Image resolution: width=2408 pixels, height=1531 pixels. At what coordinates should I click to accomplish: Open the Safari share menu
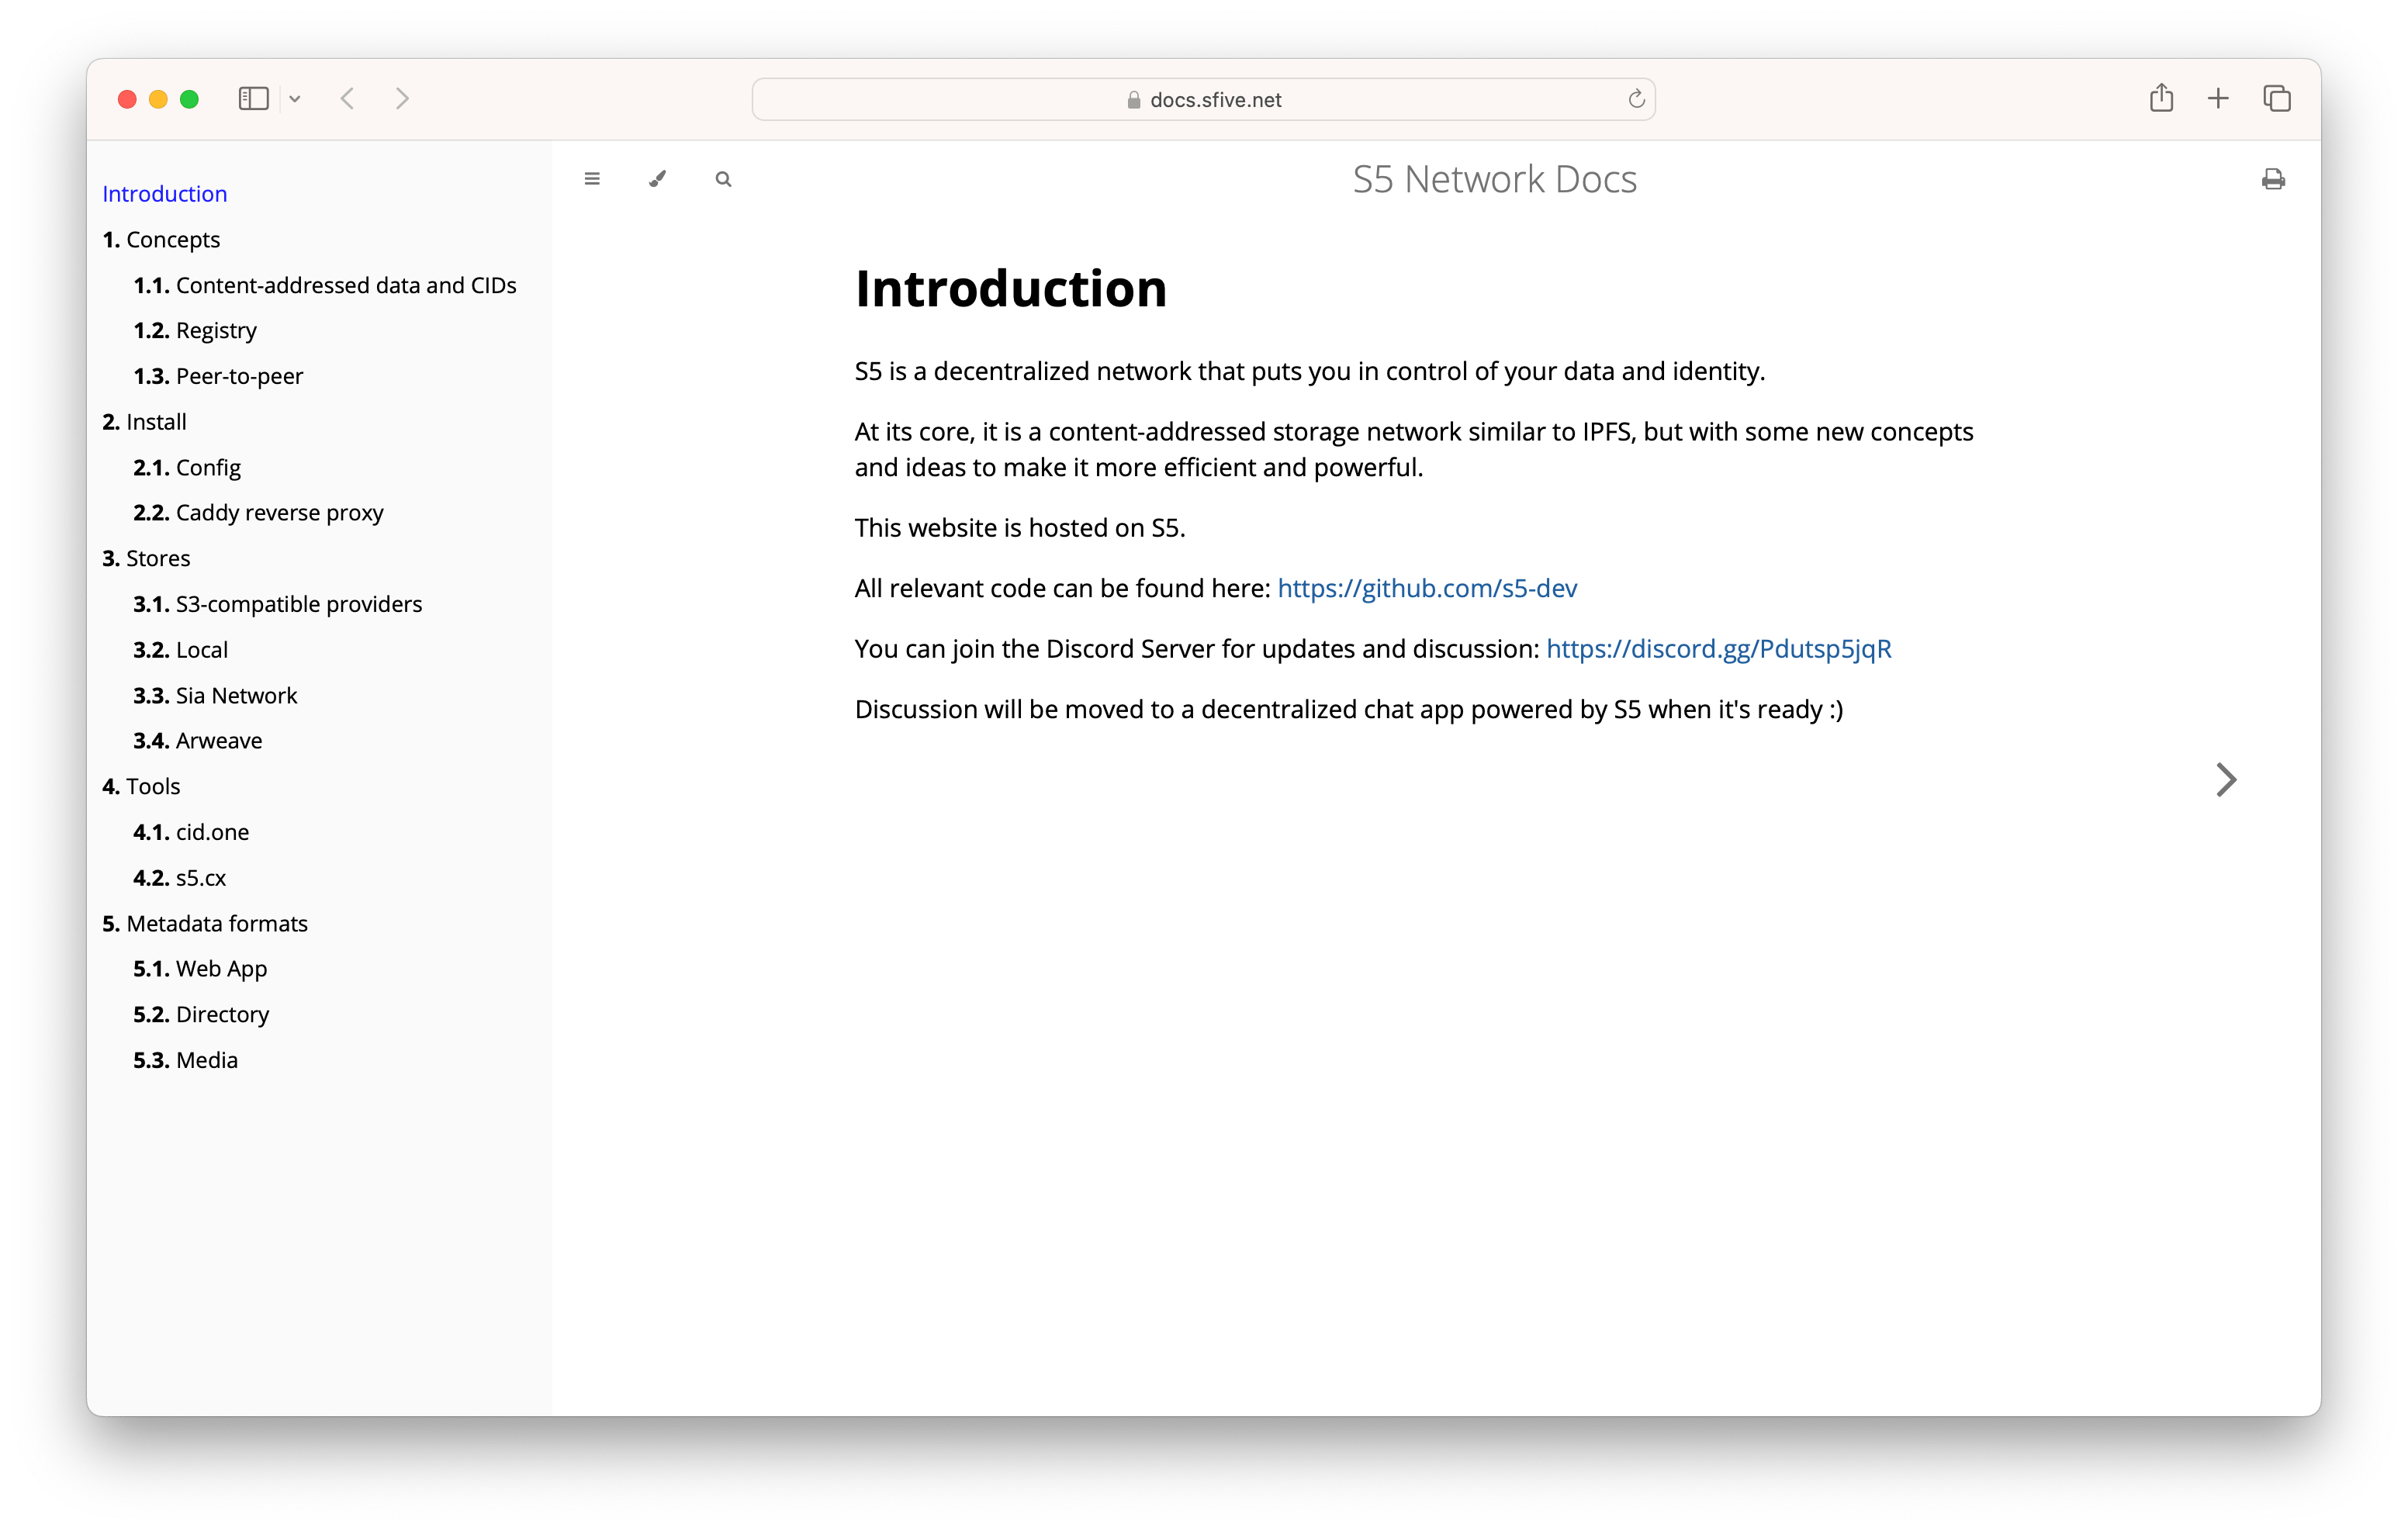click(x=2161, y=97)
